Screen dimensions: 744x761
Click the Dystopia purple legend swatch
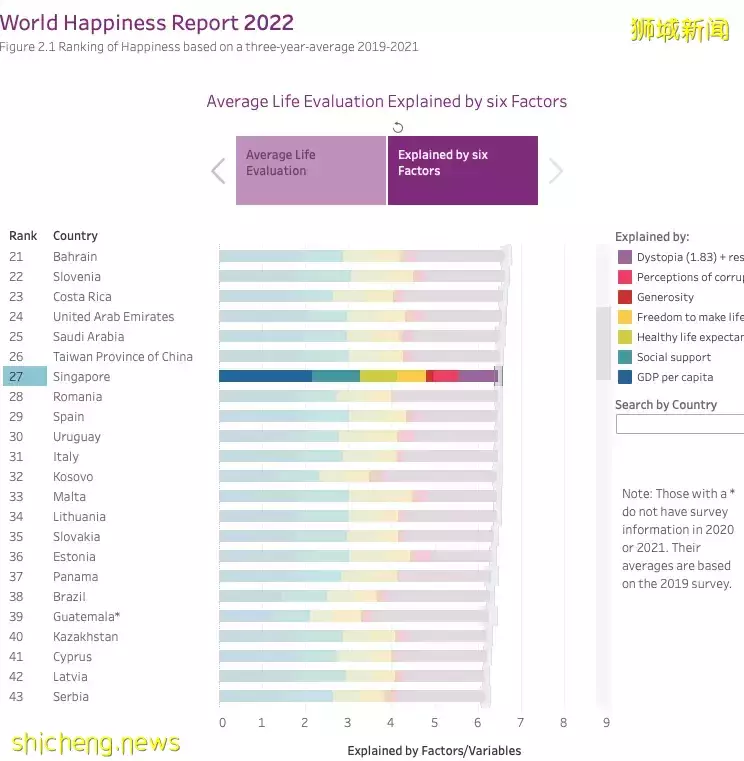625,257
